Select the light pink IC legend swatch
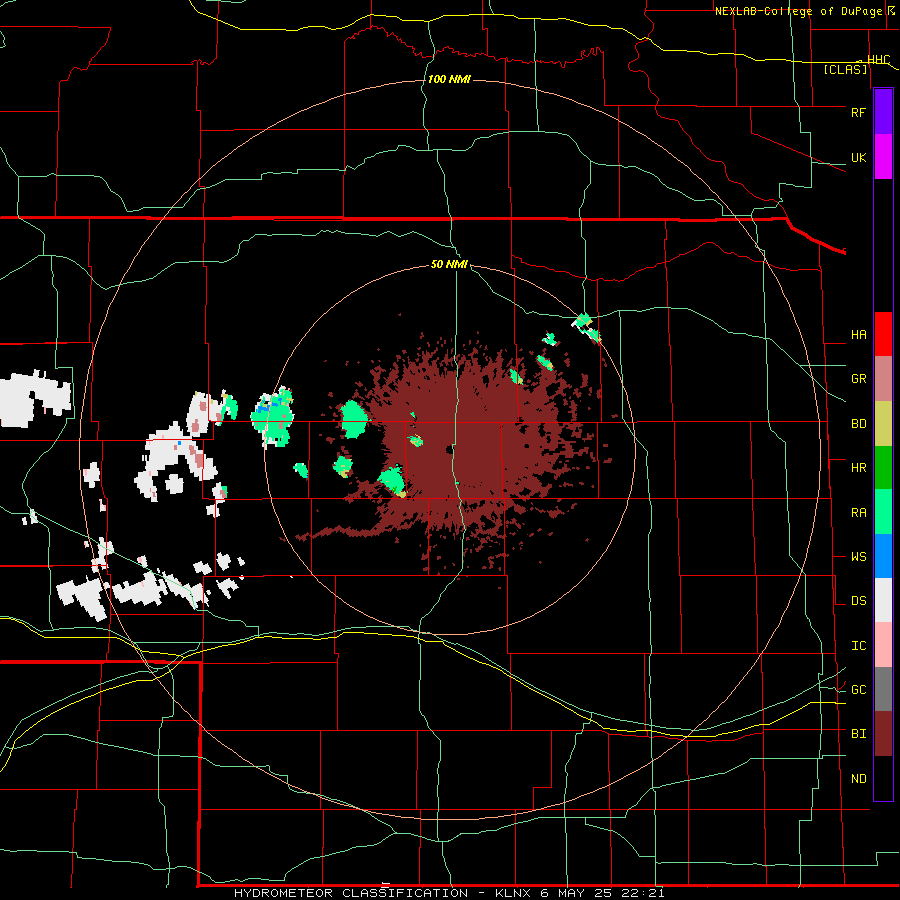The width and height of the screenshot is (900, 900). [x=883, y=645]
